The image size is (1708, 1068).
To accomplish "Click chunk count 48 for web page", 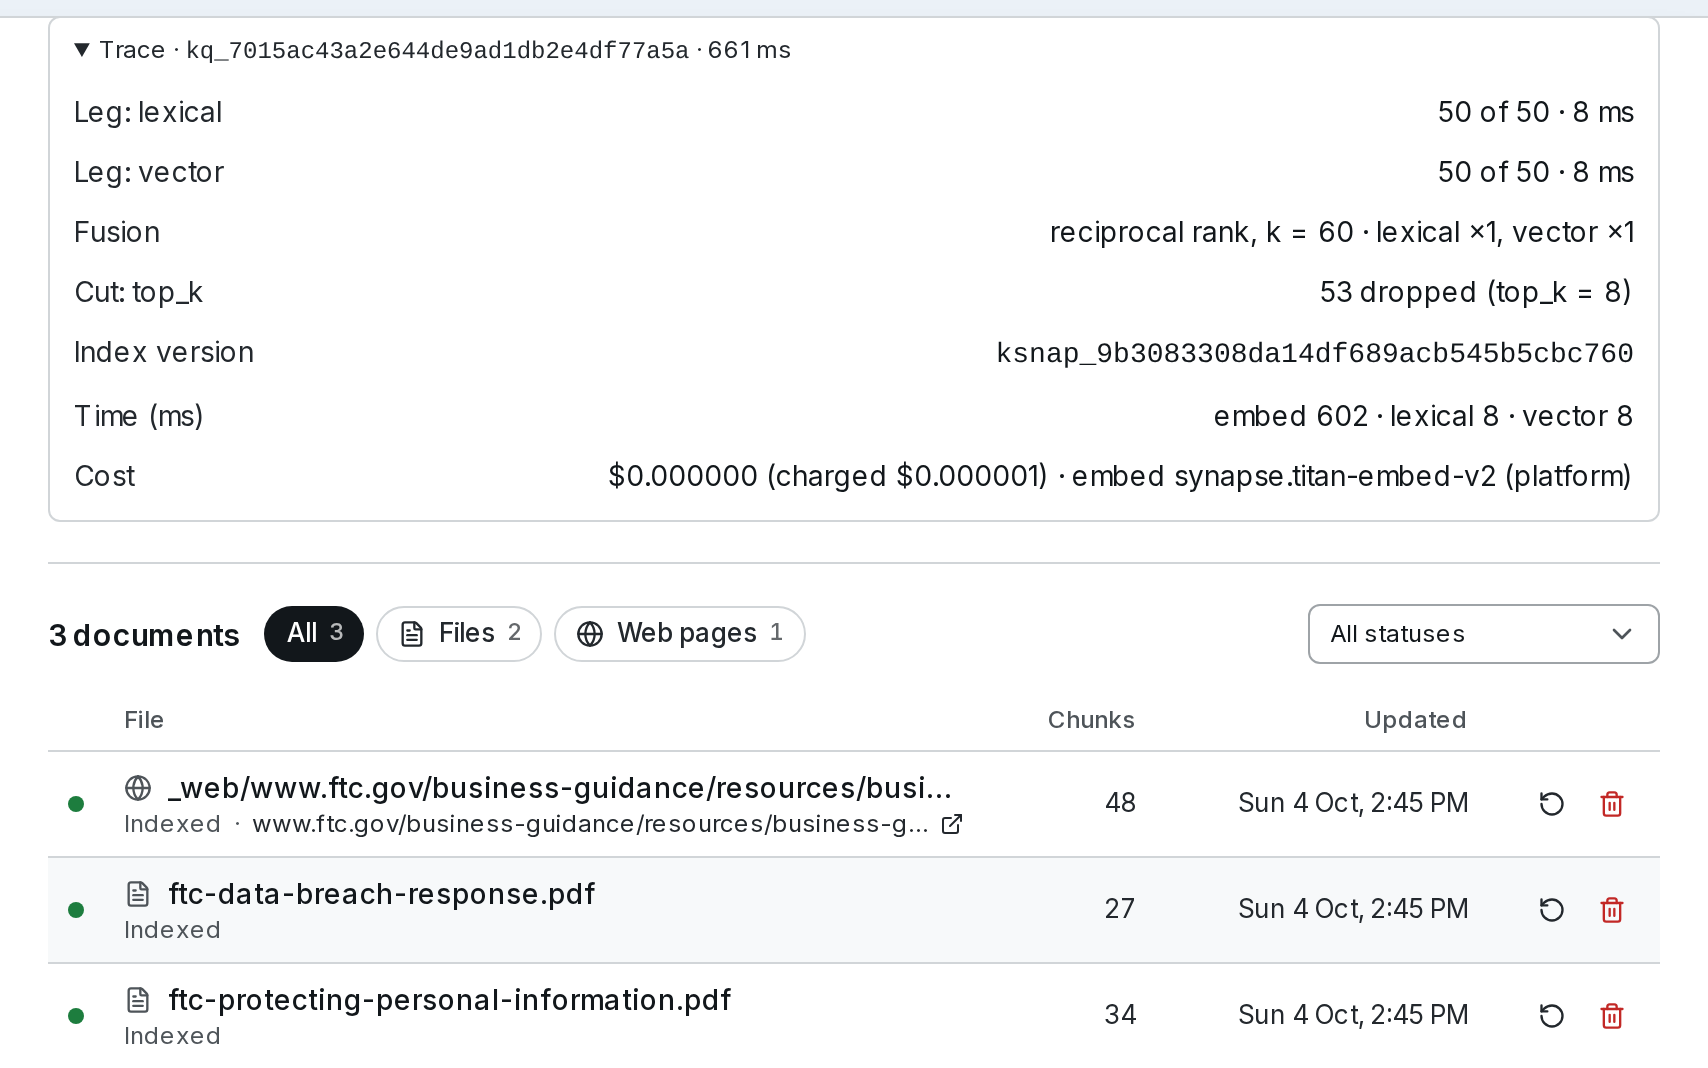I will point(1120,803).
